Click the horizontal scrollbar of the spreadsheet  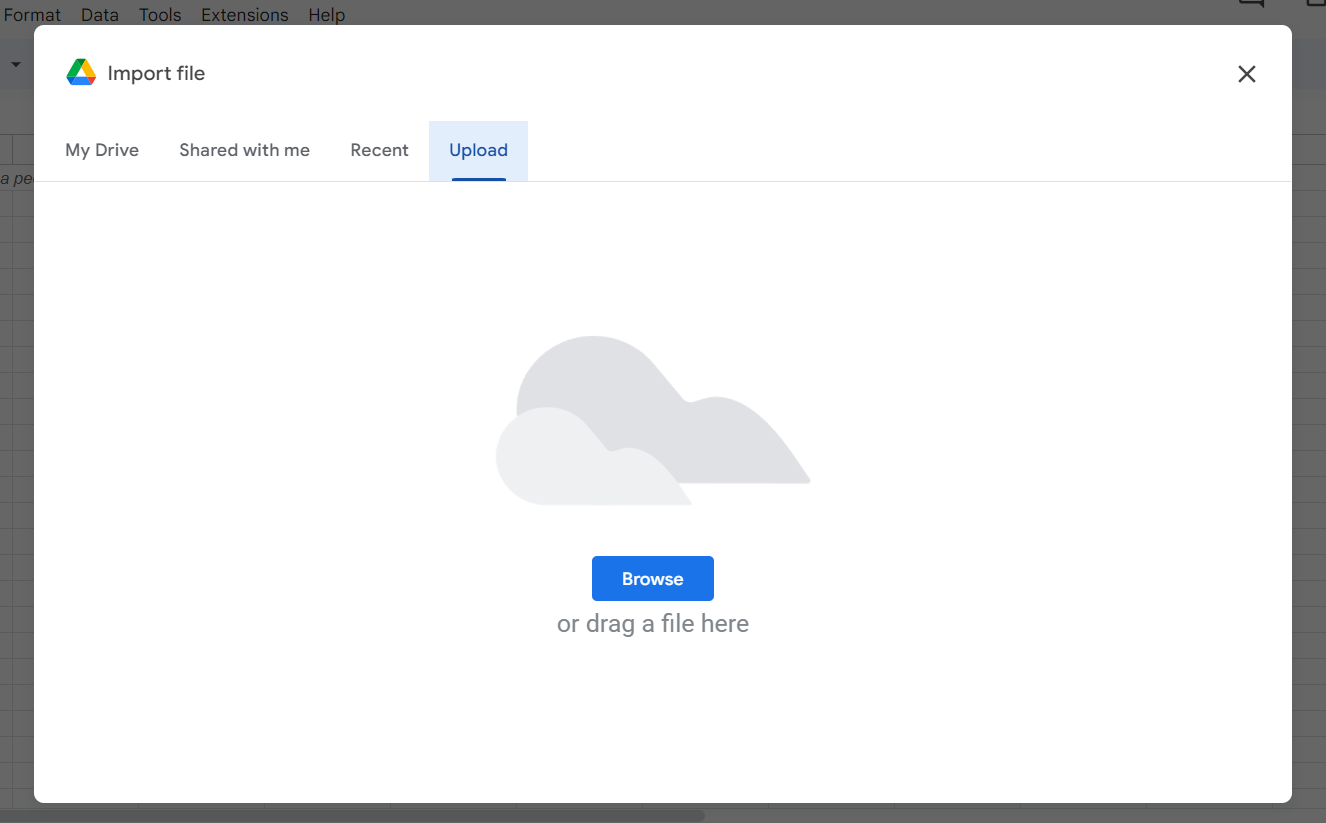tap(352, 816)
